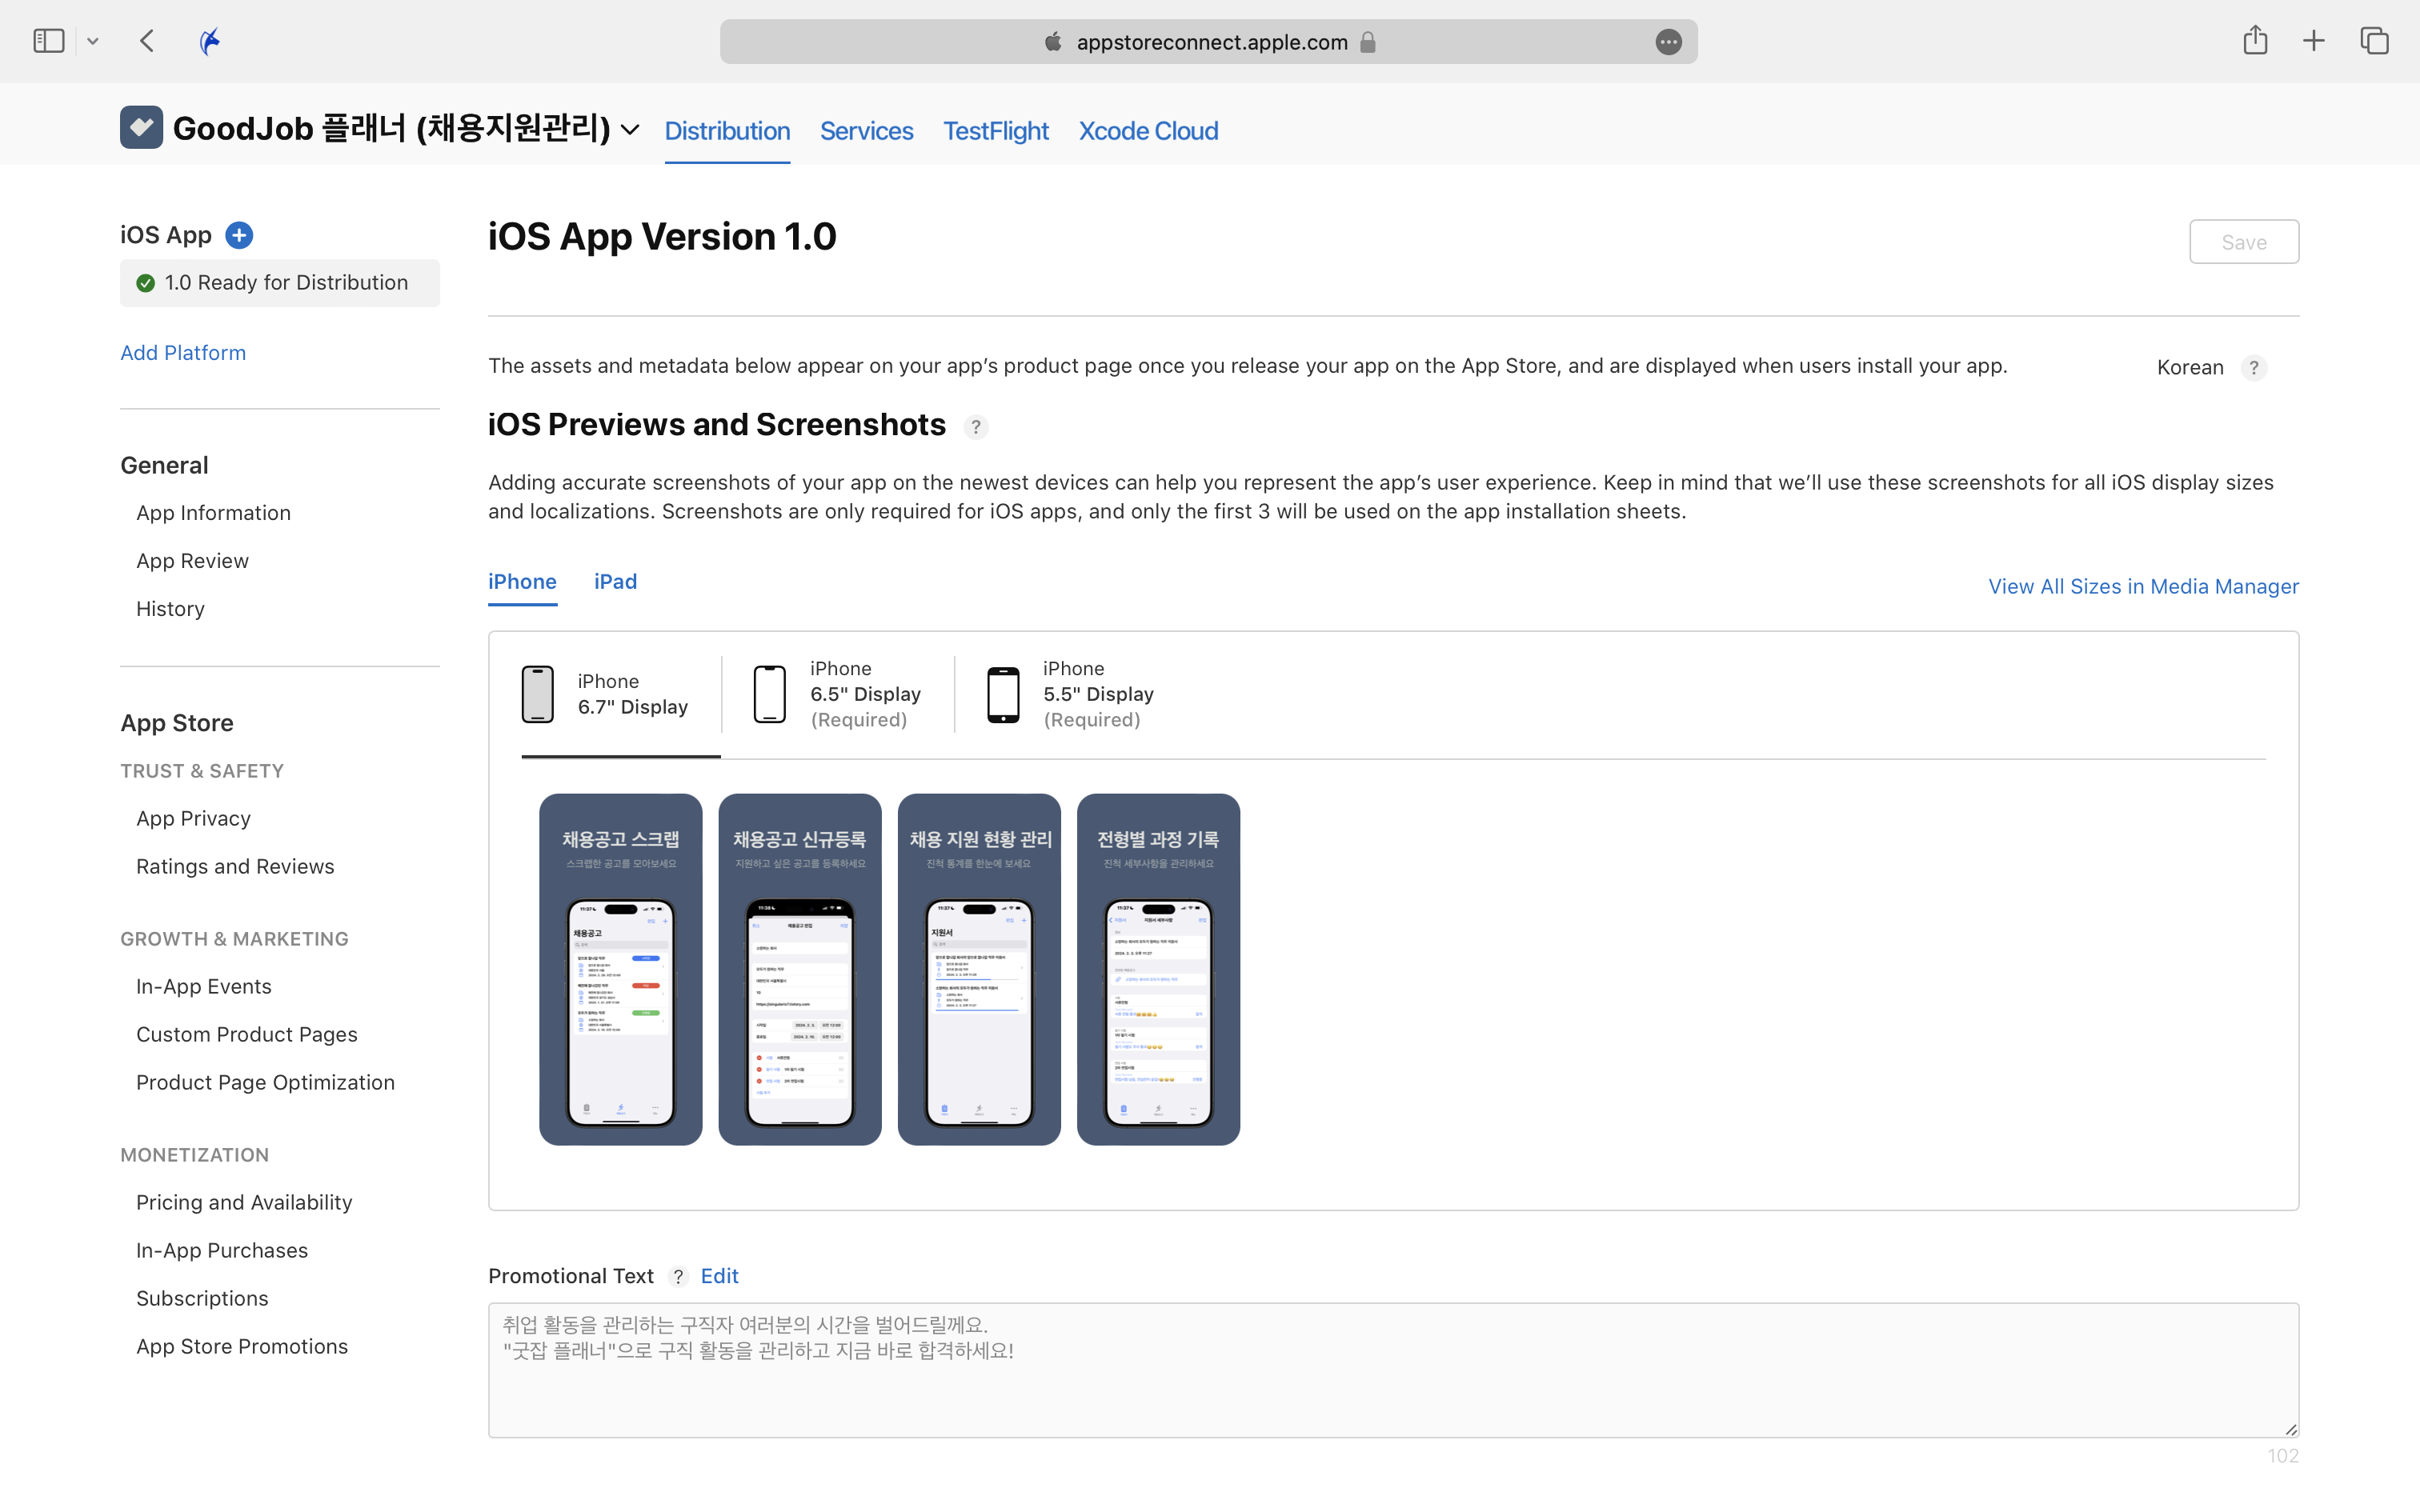Open Safari sidebar panel icon
The image size is (2420, 1512).
tap(48, 41)
